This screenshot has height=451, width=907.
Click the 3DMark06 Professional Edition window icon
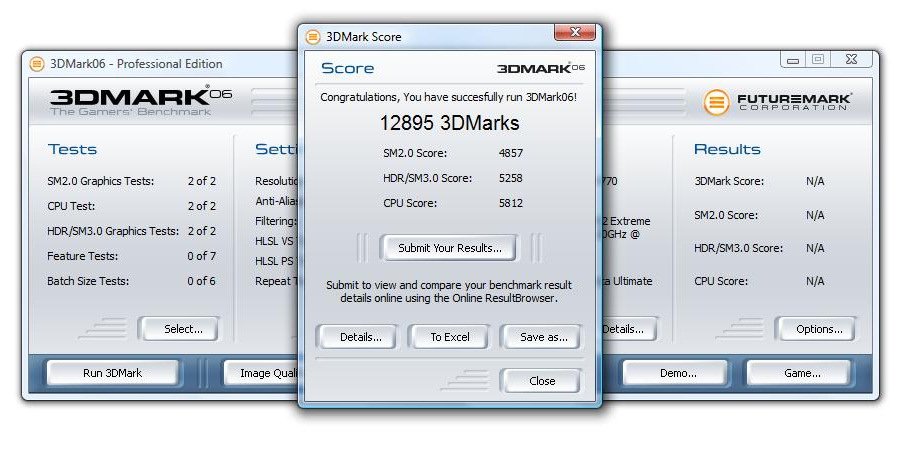(37, 64)
